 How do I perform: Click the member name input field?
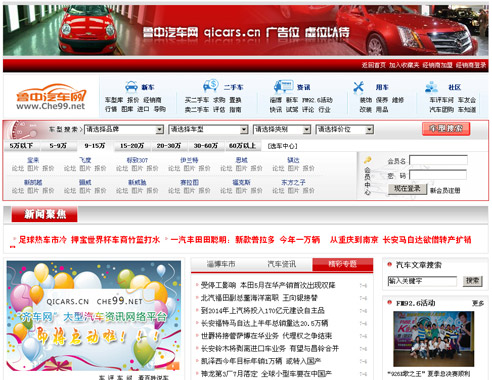pos(438,160)
